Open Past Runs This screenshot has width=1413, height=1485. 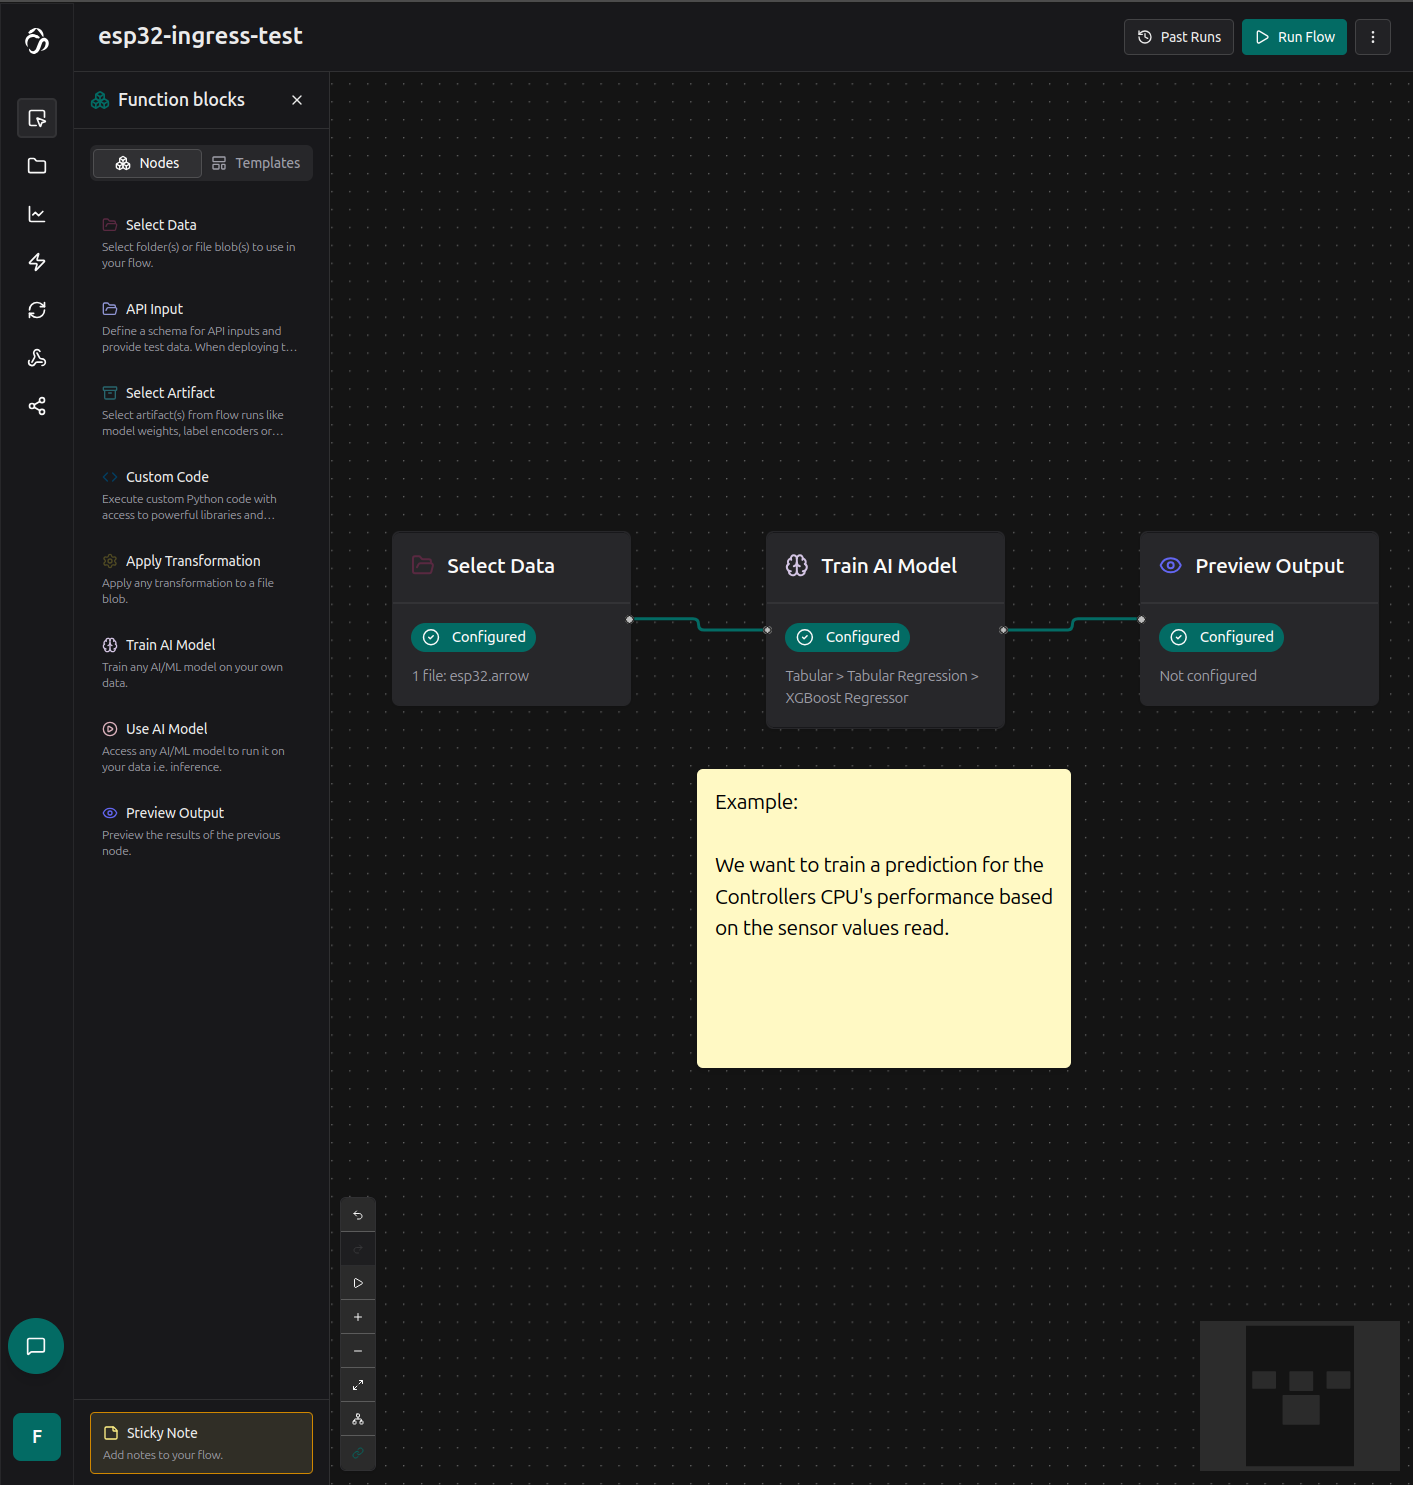coord(1179,37)
